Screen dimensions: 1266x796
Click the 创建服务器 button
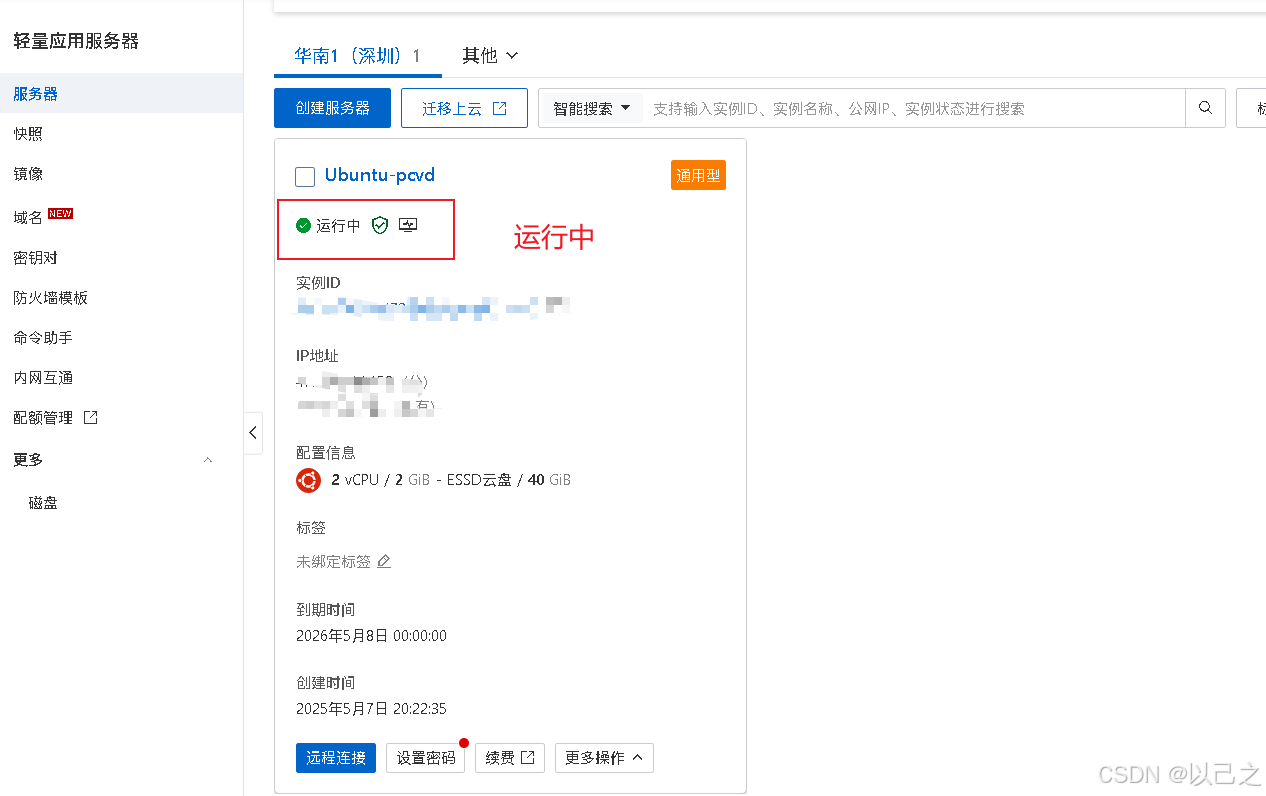click(x=332, y=107)
